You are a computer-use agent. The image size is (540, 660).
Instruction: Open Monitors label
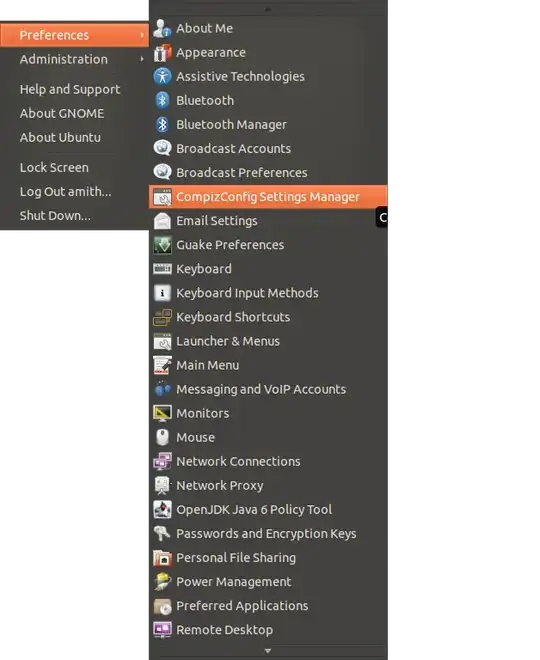(x=203, y=413)
